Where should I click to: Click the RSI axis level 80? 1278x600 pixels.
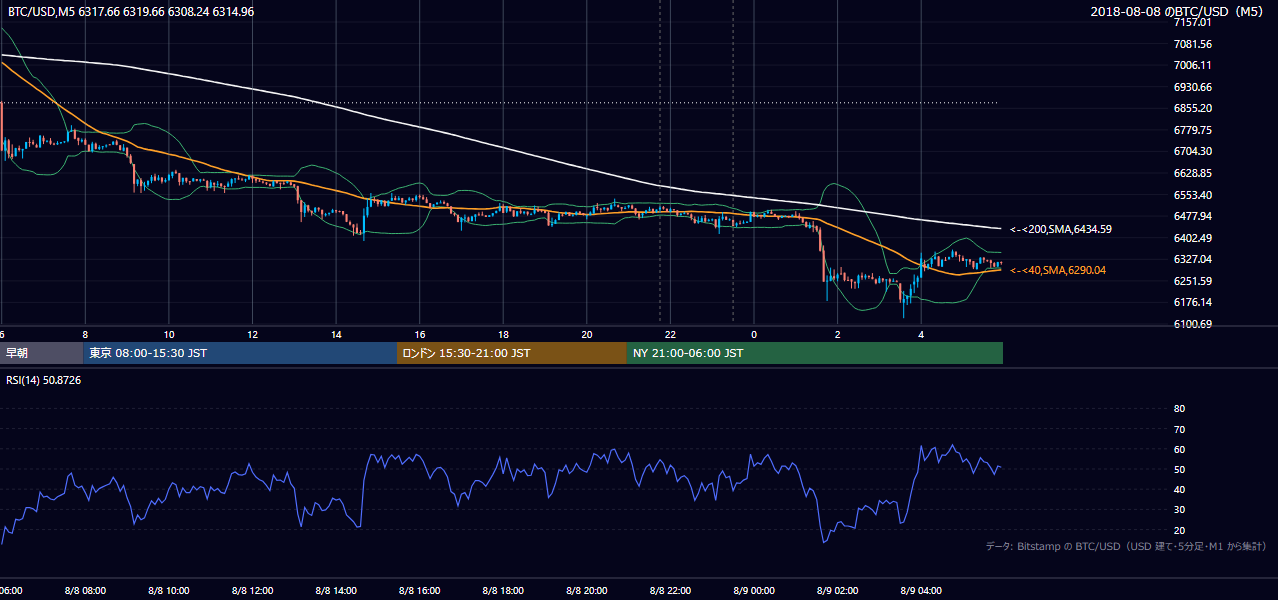1179,409
